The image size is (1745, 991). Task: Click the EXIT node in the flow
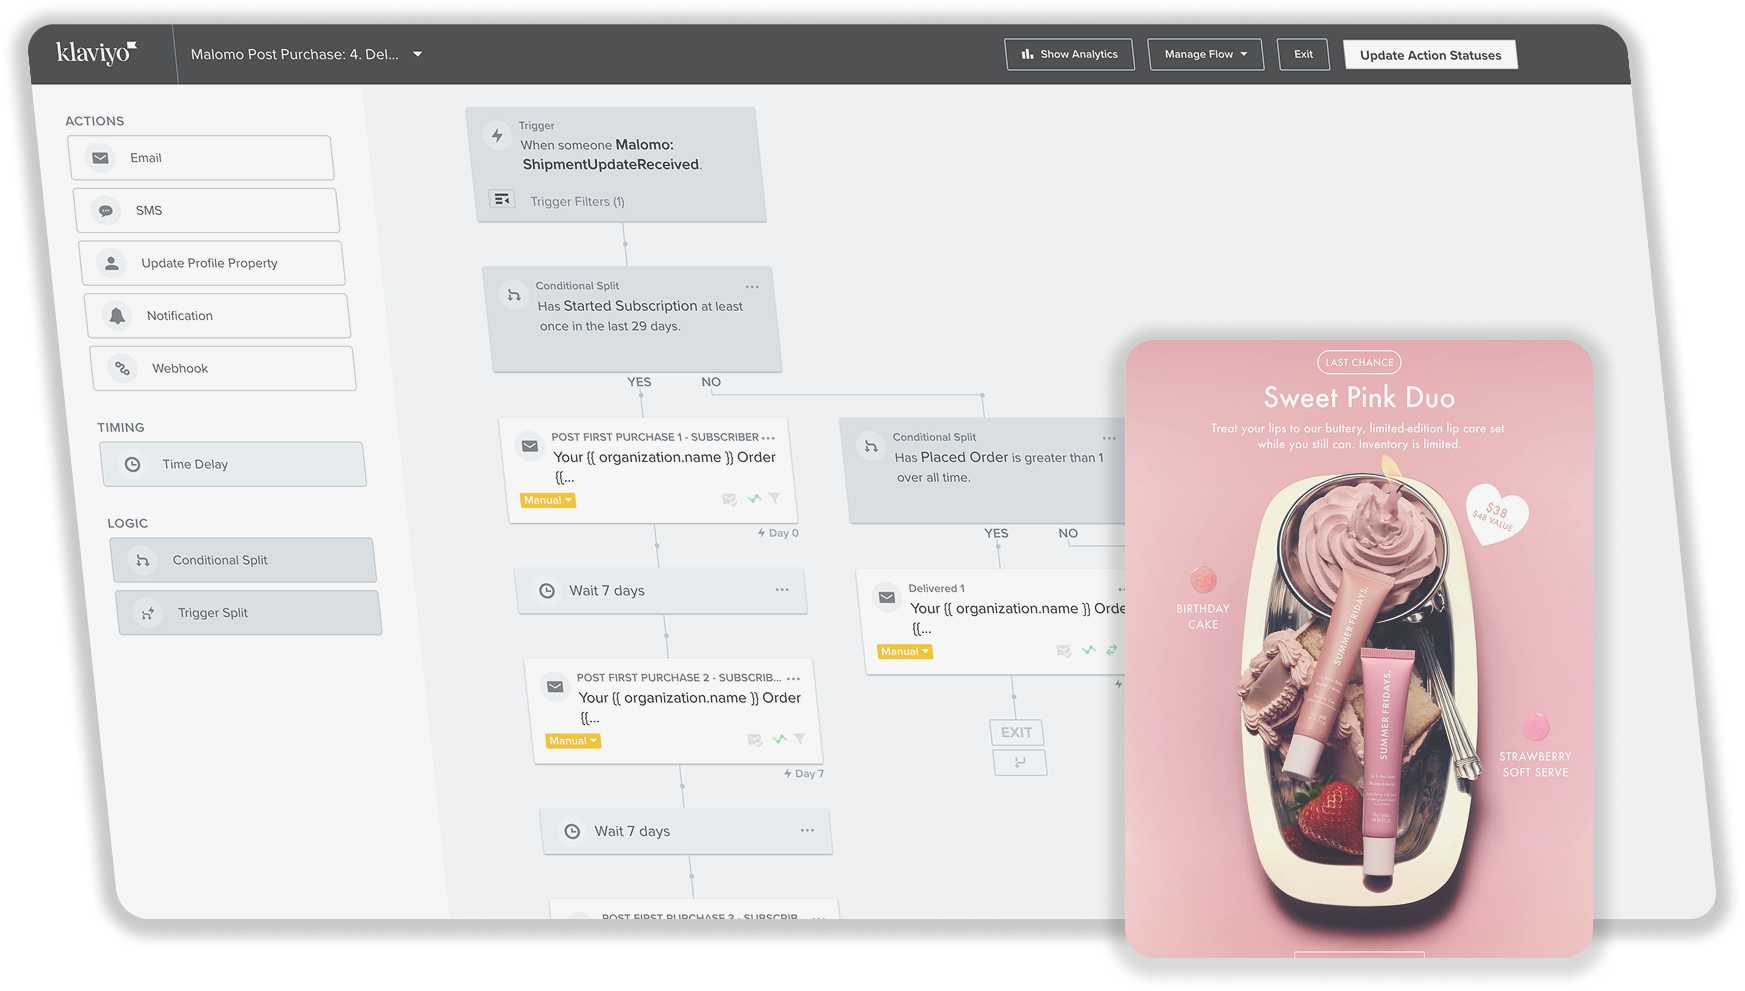point(1017,732)
